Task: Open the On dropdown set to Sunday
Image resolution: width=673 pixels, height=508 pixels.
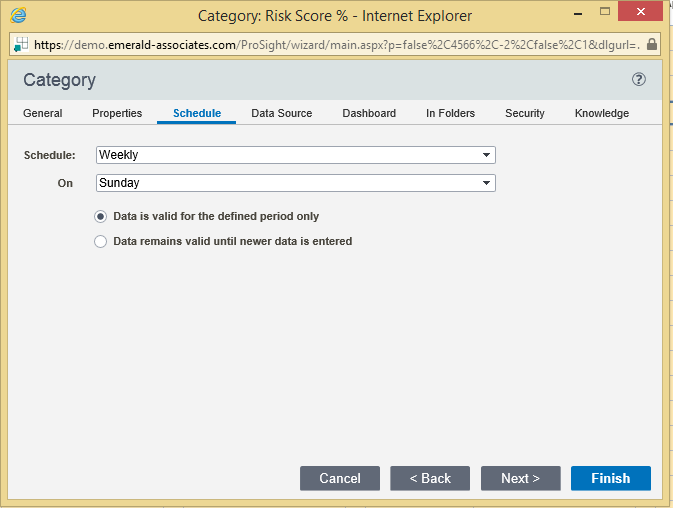Action: (x=296, y=183)
